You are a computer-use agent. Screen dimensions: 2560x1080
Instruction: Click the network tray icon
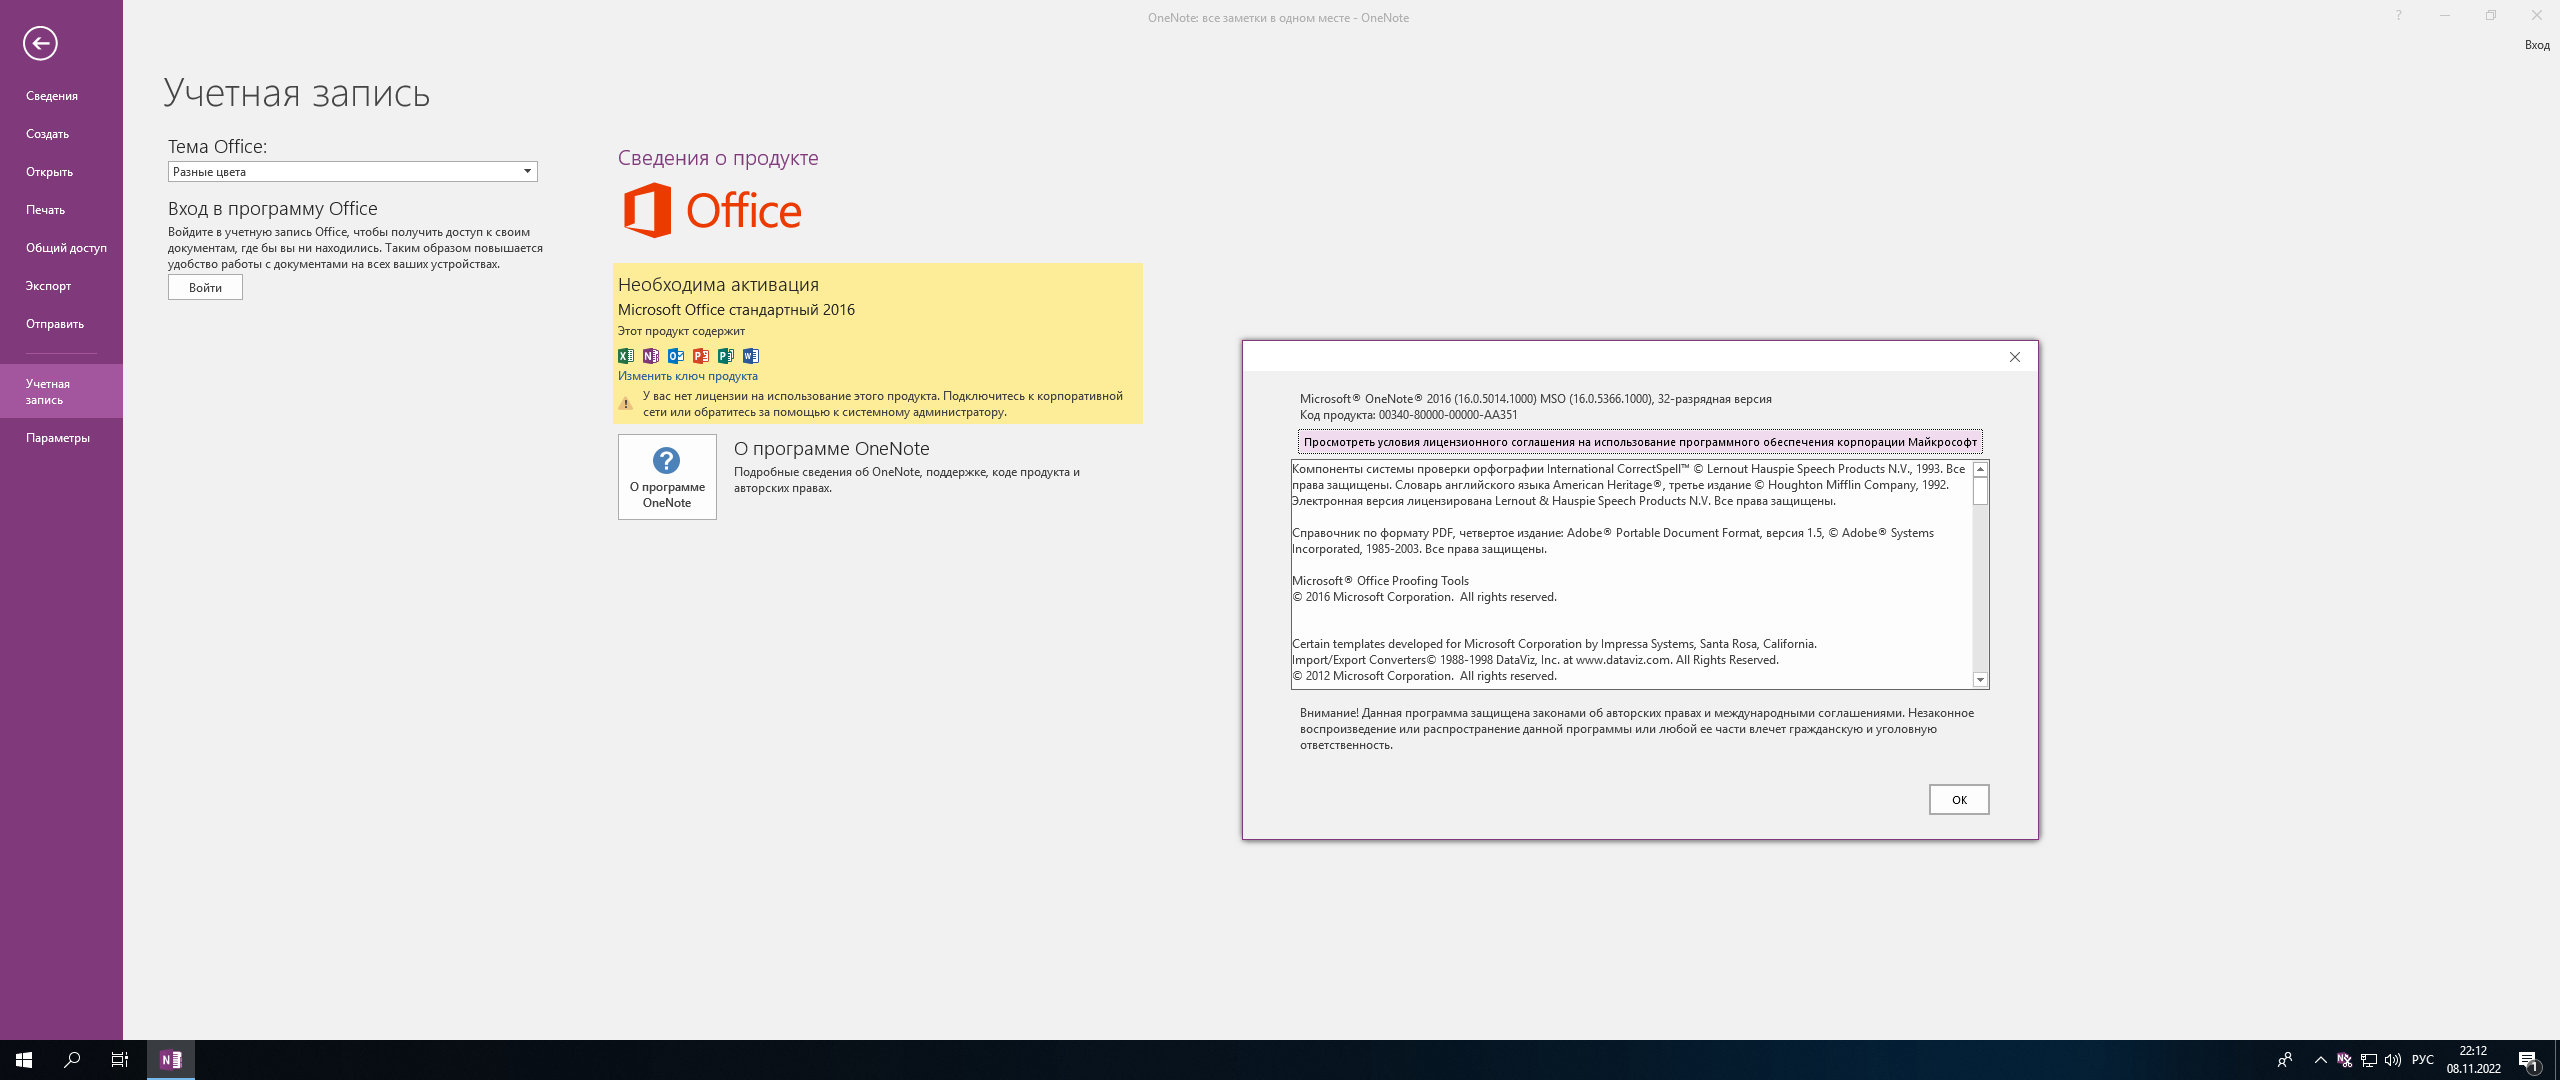tap(2368, 1060)
